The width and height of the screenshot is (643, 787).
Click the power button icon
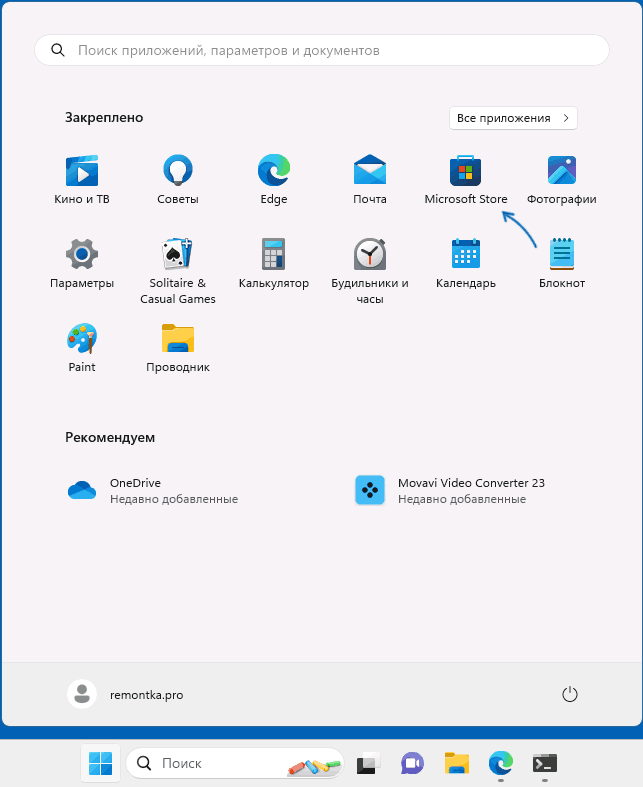pyautogui.click(x=570, y=695)
